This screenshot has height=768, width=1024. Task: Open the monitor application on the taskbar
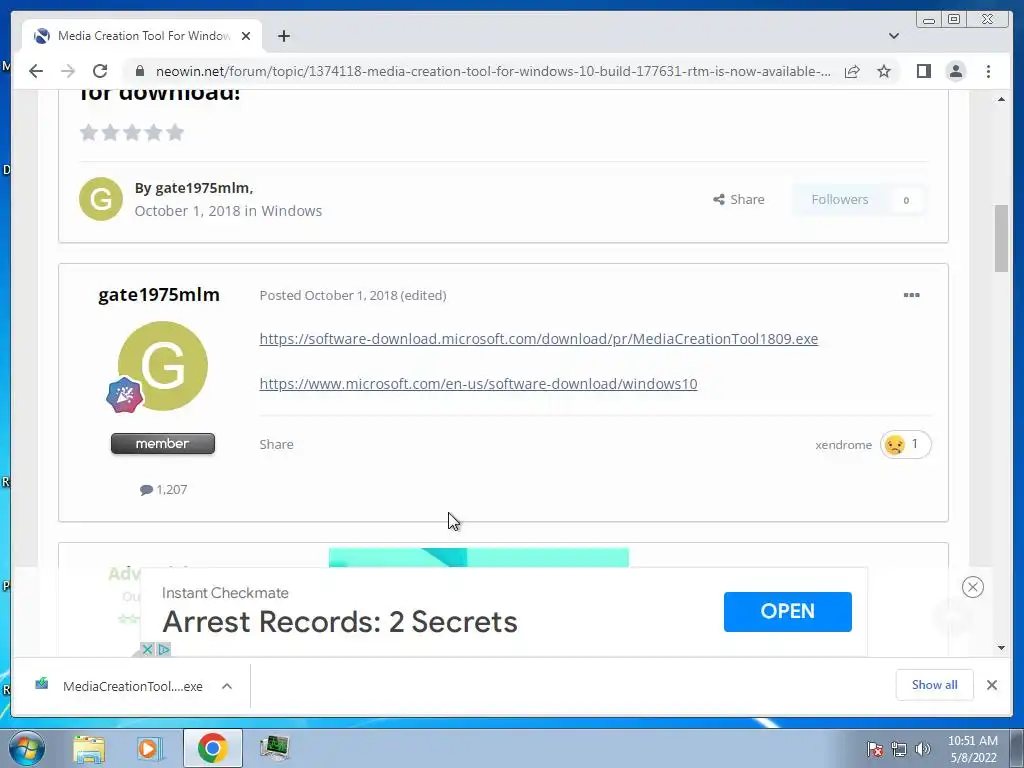pos(274,748)
